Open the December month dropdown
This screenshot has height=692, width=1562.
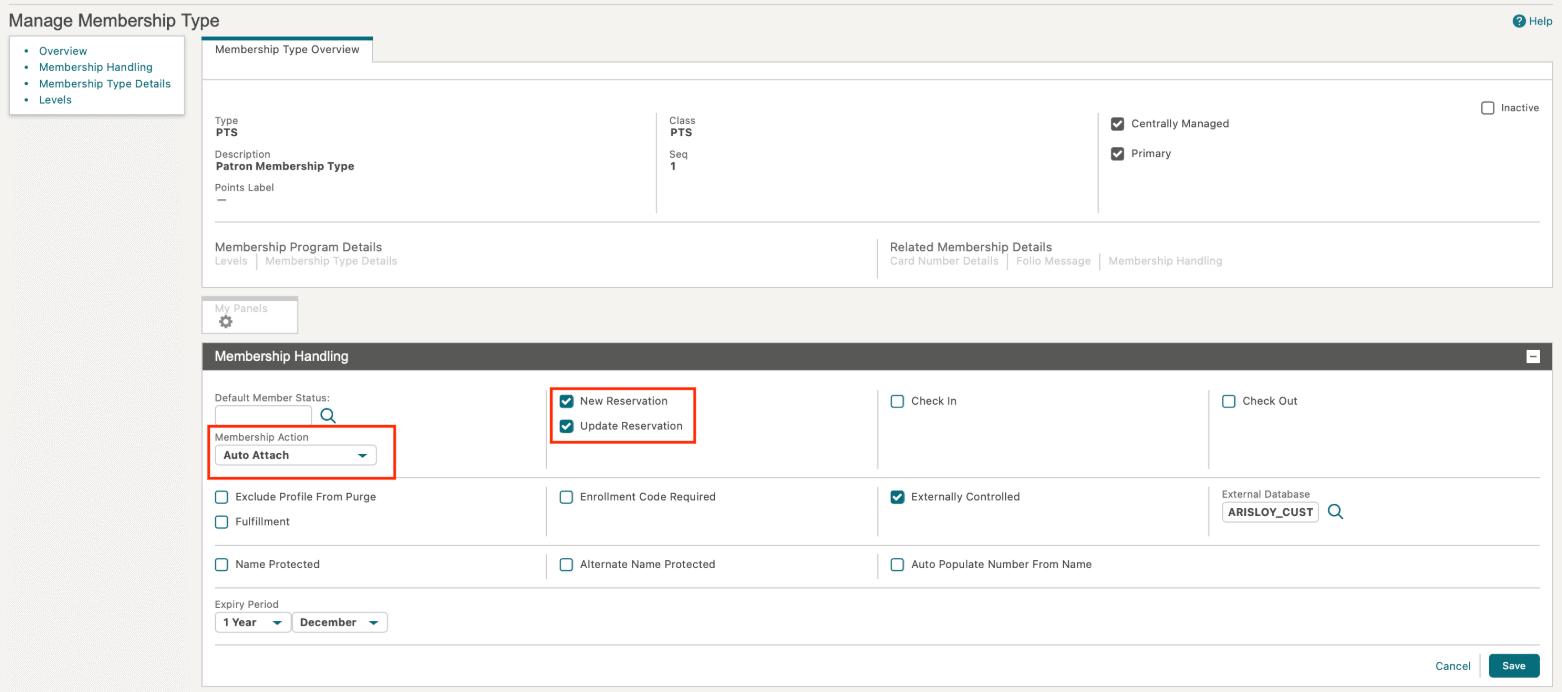(339, 621)
